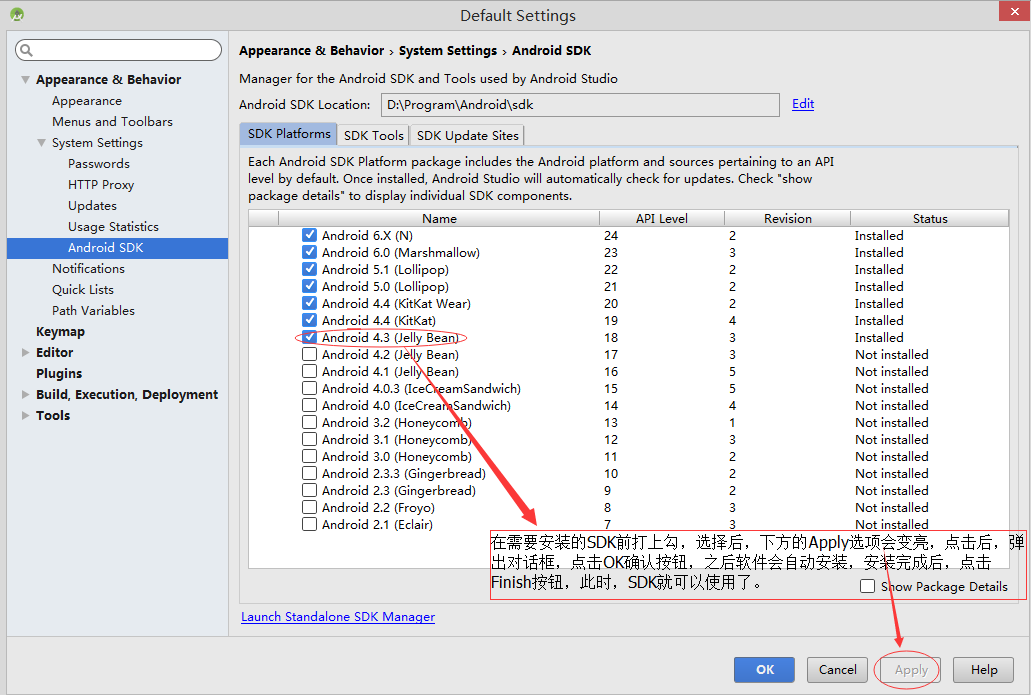Open Help for this dialog
This screenshot has width=1031, height=695.
click(x=984, y=669)
